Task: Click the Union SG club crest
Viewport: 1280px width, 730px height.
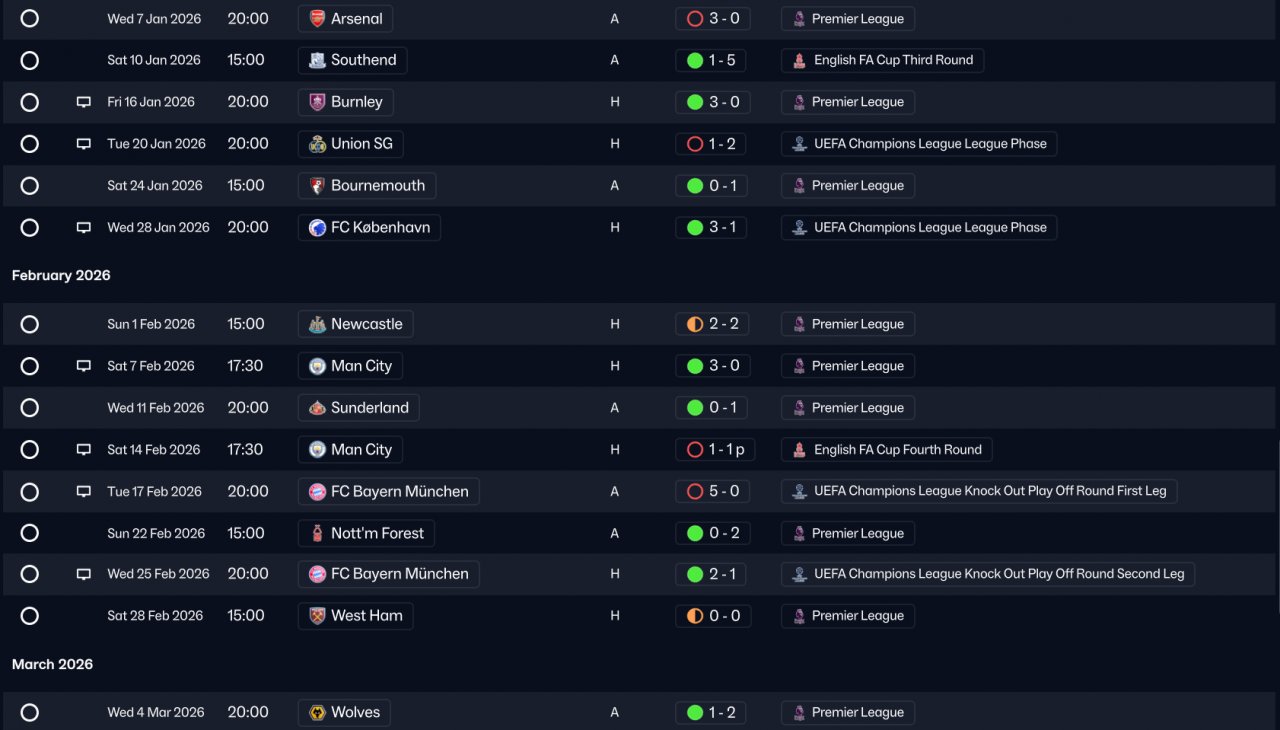Action: [x=317, y=144]
